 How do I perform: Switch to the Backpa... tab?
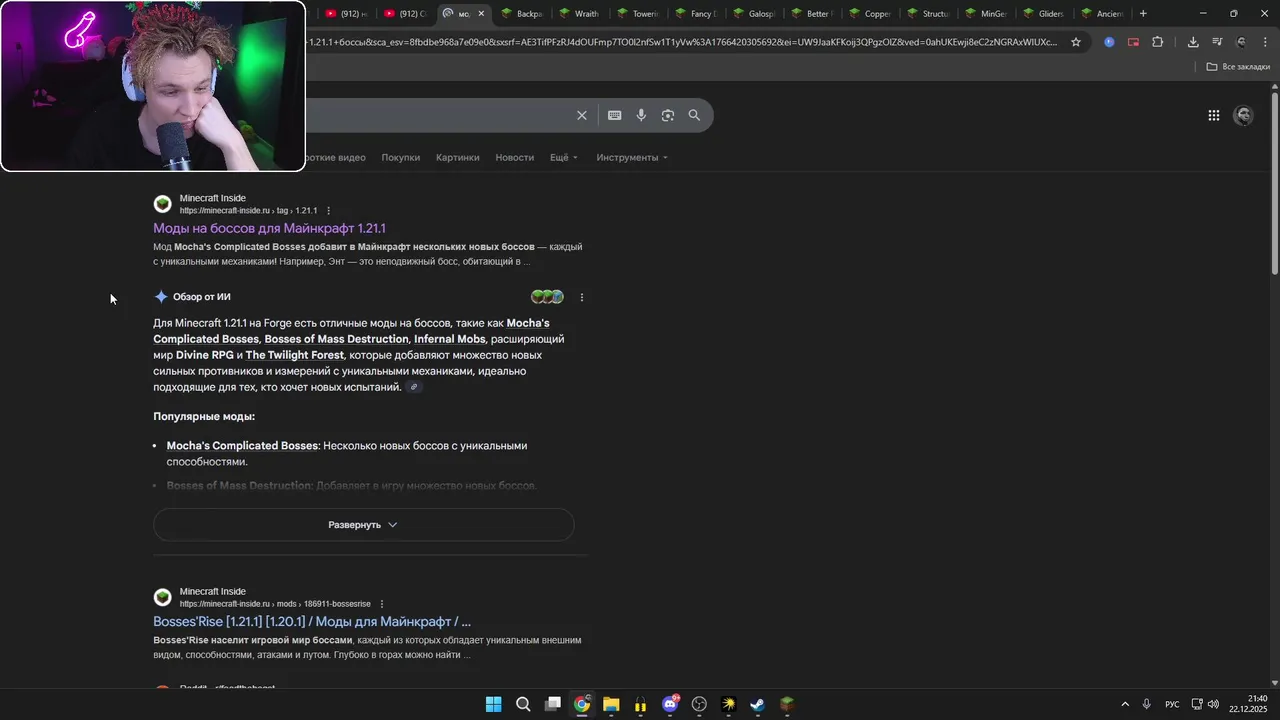click(x=522, y=14)
